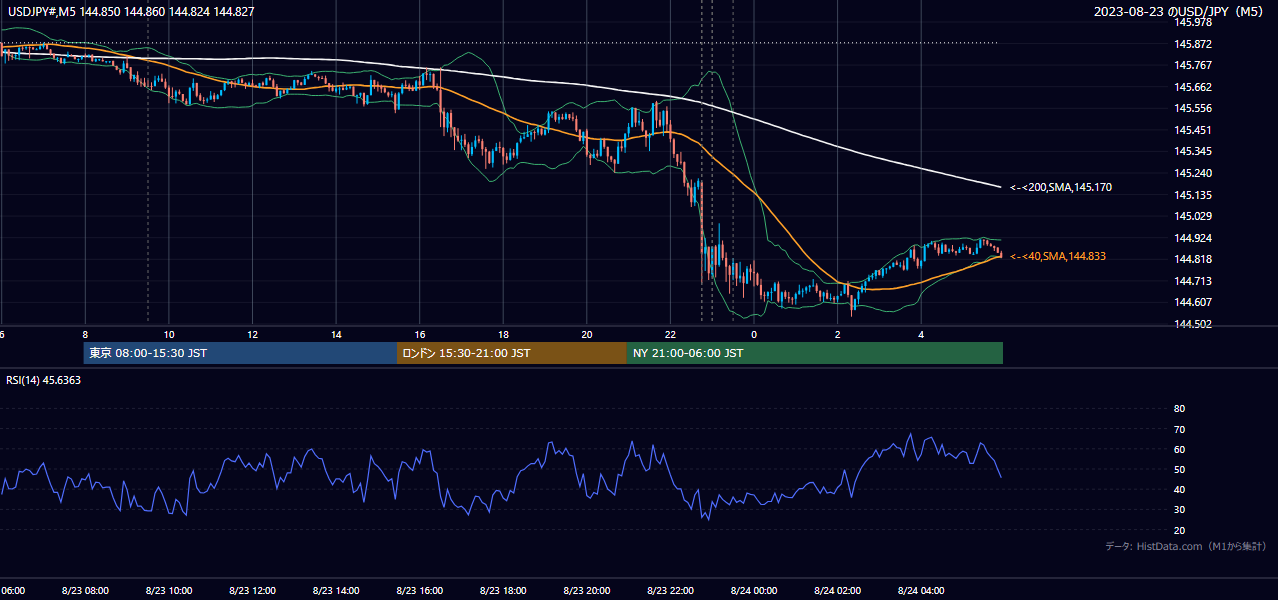The image size is (1278, 600).
Task: Select the NY 21:00-06:00 JST session bar
Action: (x=815, y=353)
